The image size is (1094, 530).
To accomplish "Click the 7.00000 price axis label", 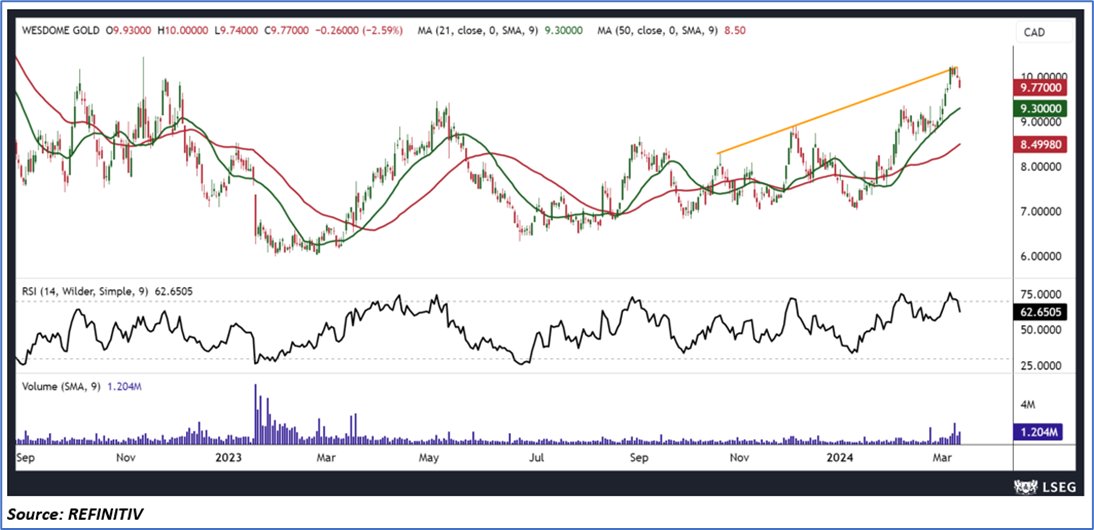I will pos(1042,211).
